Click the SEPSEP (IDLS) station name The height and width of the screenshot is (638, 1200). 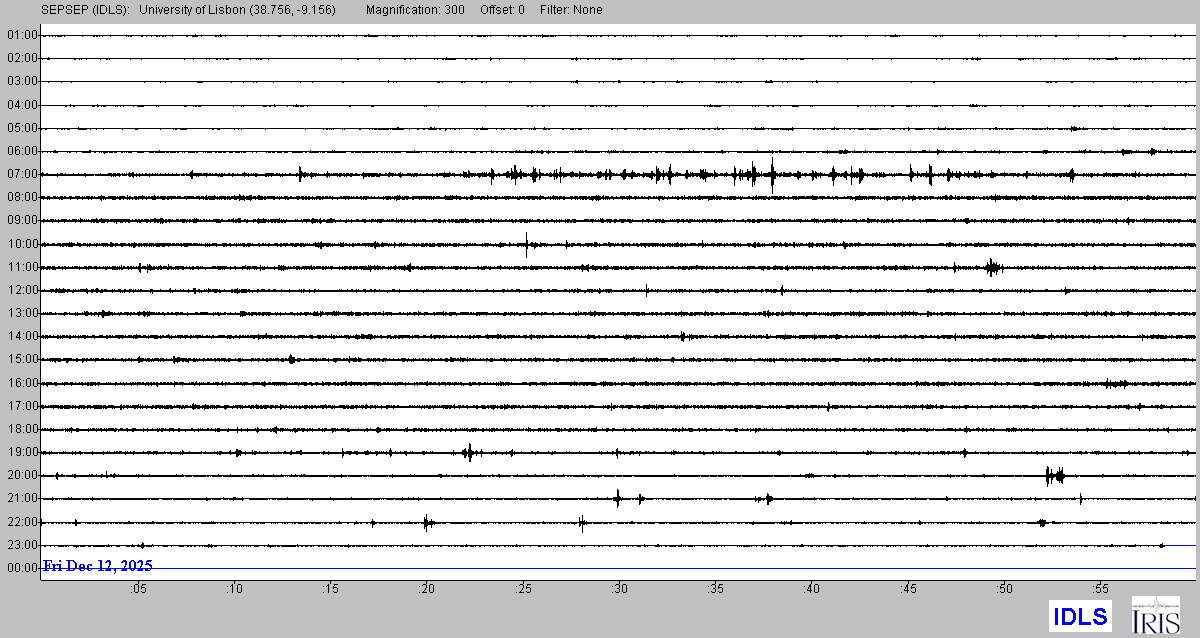tap(85, 10)
